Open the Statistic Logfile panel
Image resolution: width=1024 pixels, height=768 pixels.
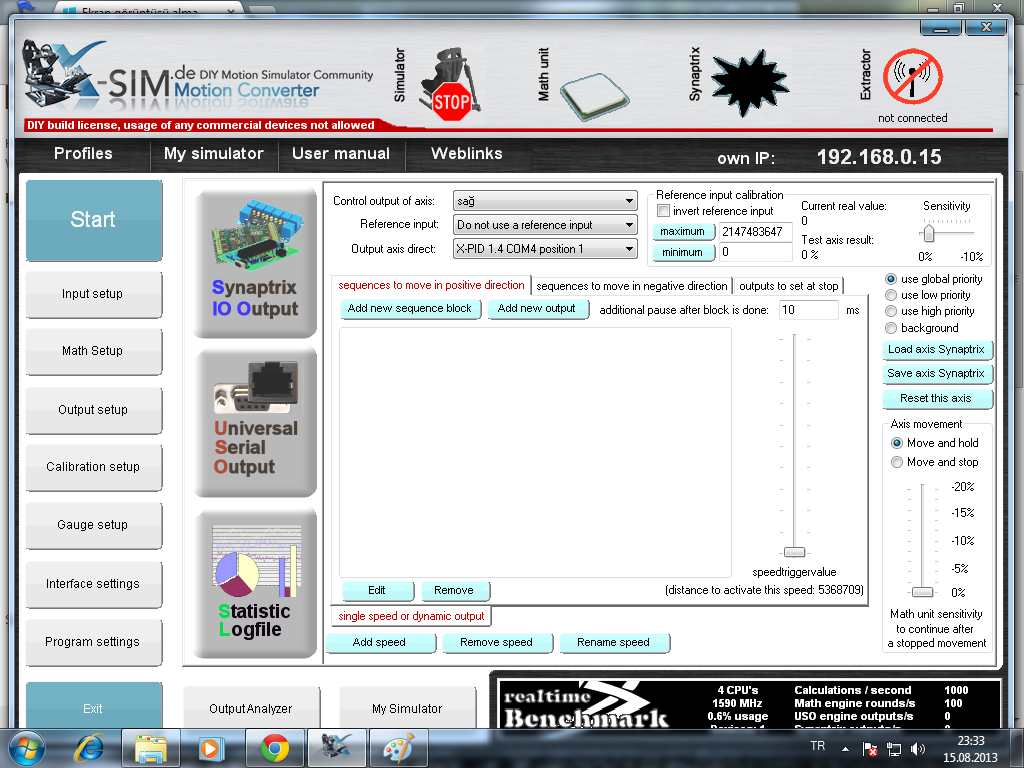[255, 583]
